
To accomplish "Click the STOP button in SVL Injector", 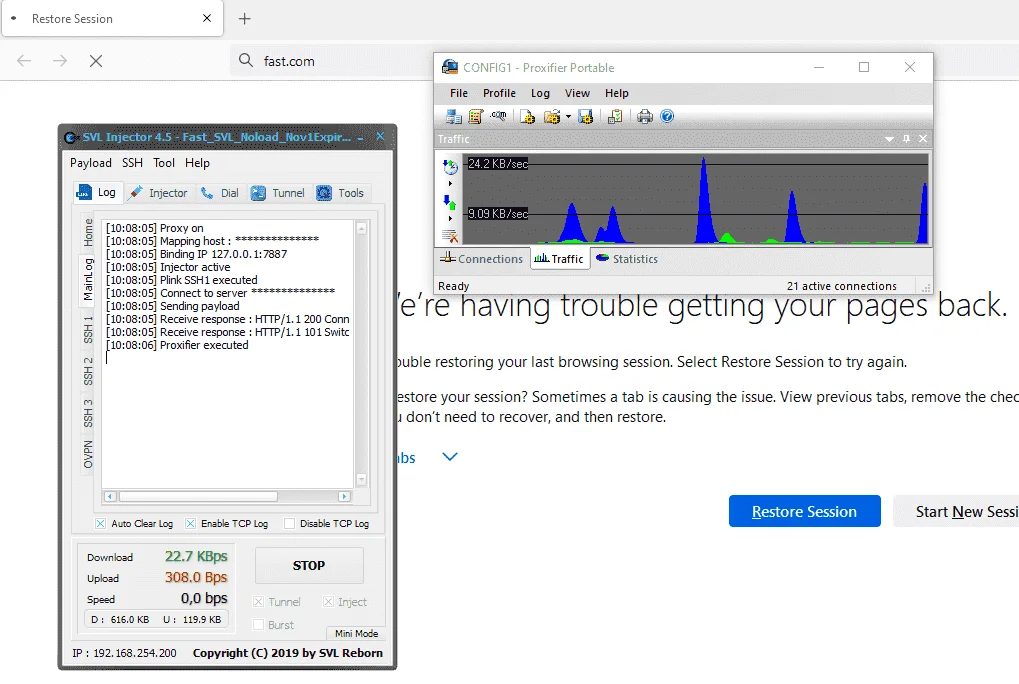I will pos(309,566).
